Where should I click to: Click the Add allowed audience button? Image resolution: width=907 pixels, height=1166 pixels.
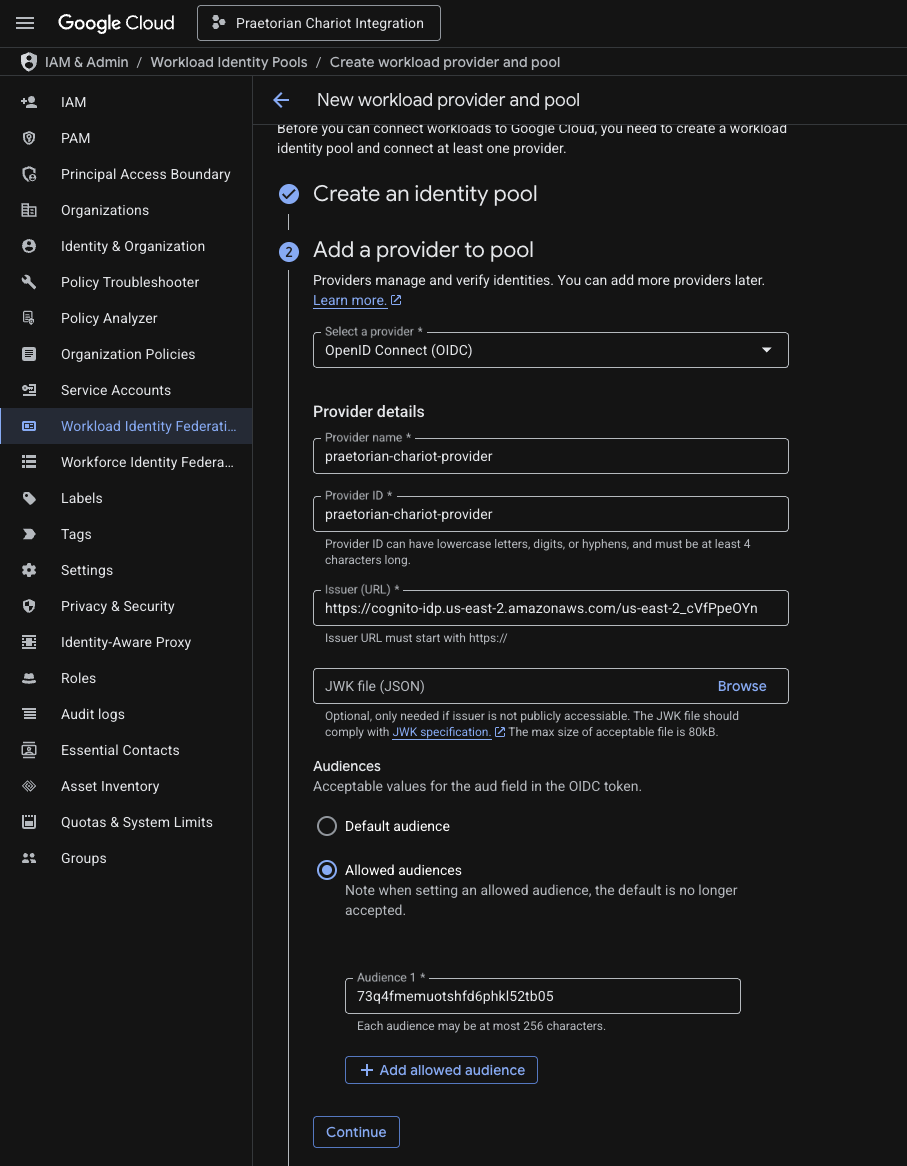point(442,1070)
